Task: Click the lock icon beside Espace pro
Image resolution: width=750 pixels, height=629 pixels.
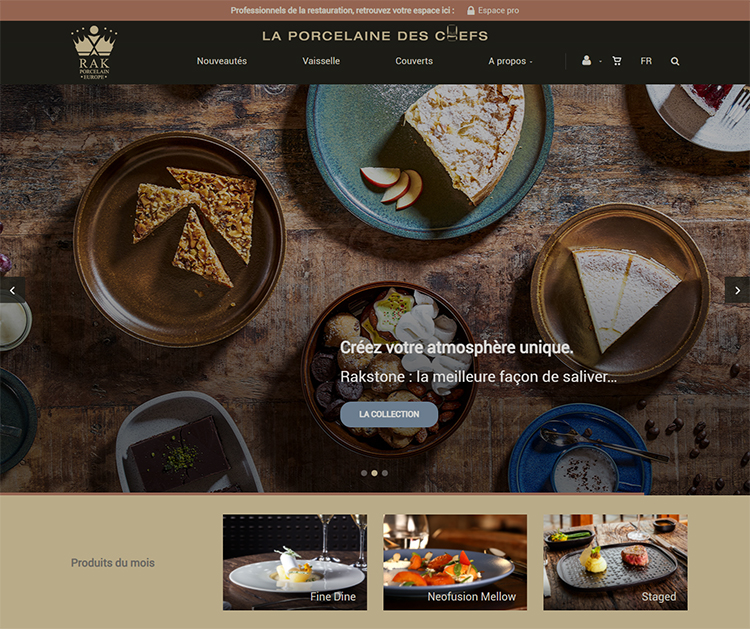Action: (x=471, y=11)
